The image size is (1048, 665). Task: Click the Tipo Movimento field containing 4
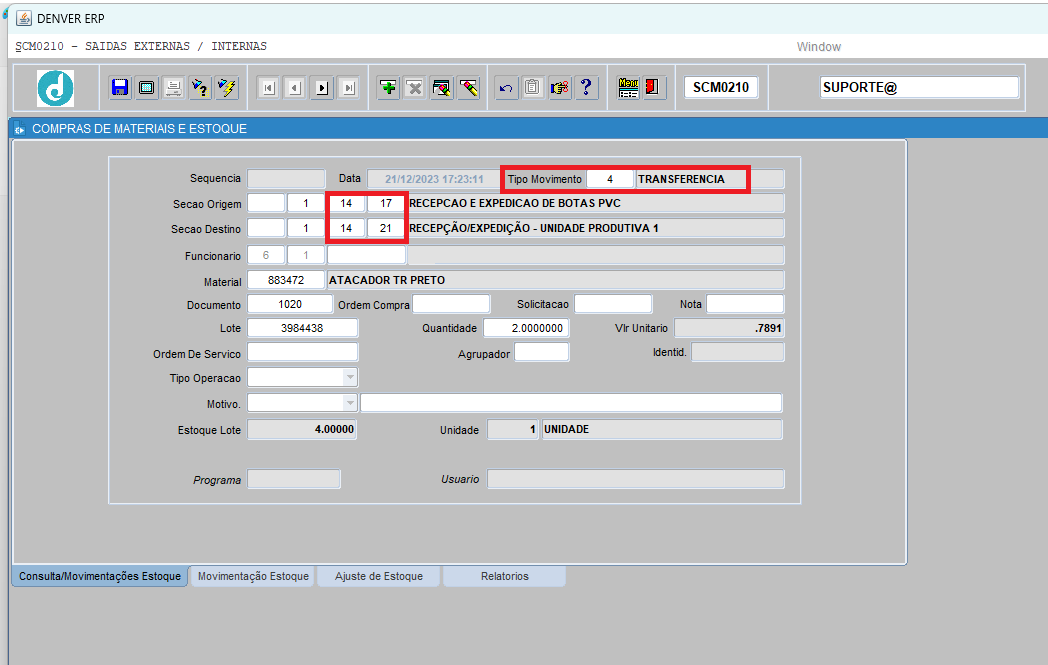610,179
